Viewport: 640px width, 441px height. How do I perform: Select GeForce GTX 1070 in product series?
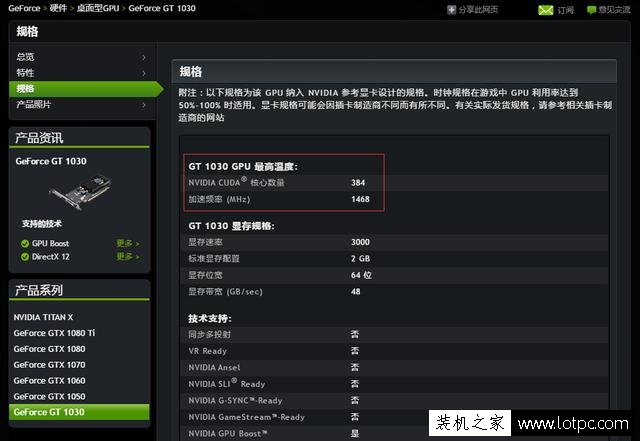pyautogui.click(x=49, y=365)
